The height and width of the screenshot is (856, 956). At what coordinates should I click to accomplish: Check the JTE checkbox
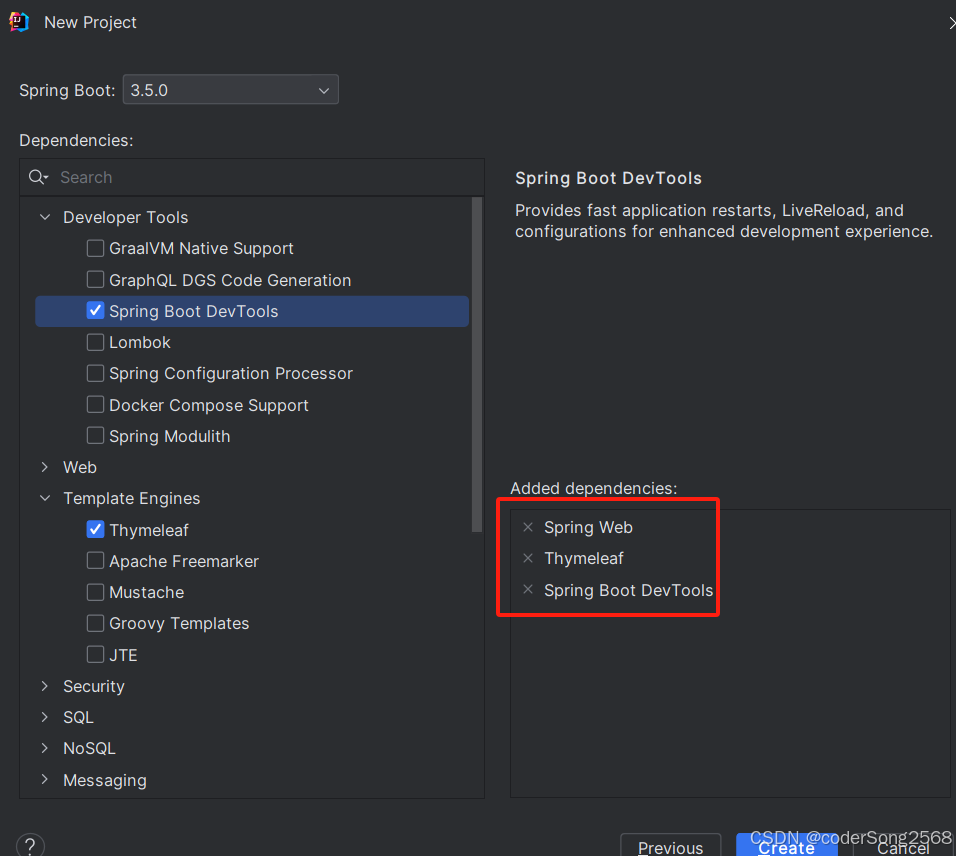point(95,655)
